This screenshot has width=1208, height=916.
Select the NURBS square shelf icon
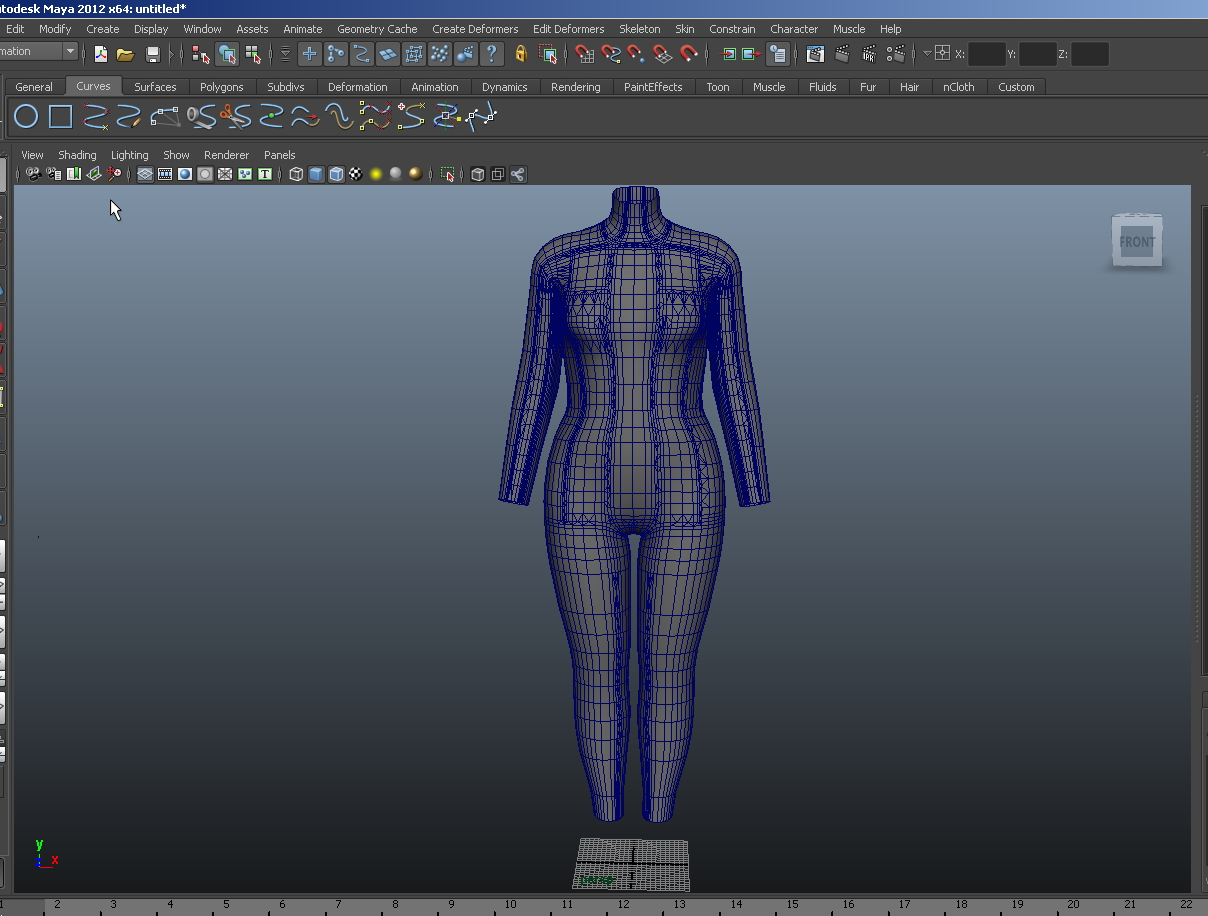(x=60, y=117)
